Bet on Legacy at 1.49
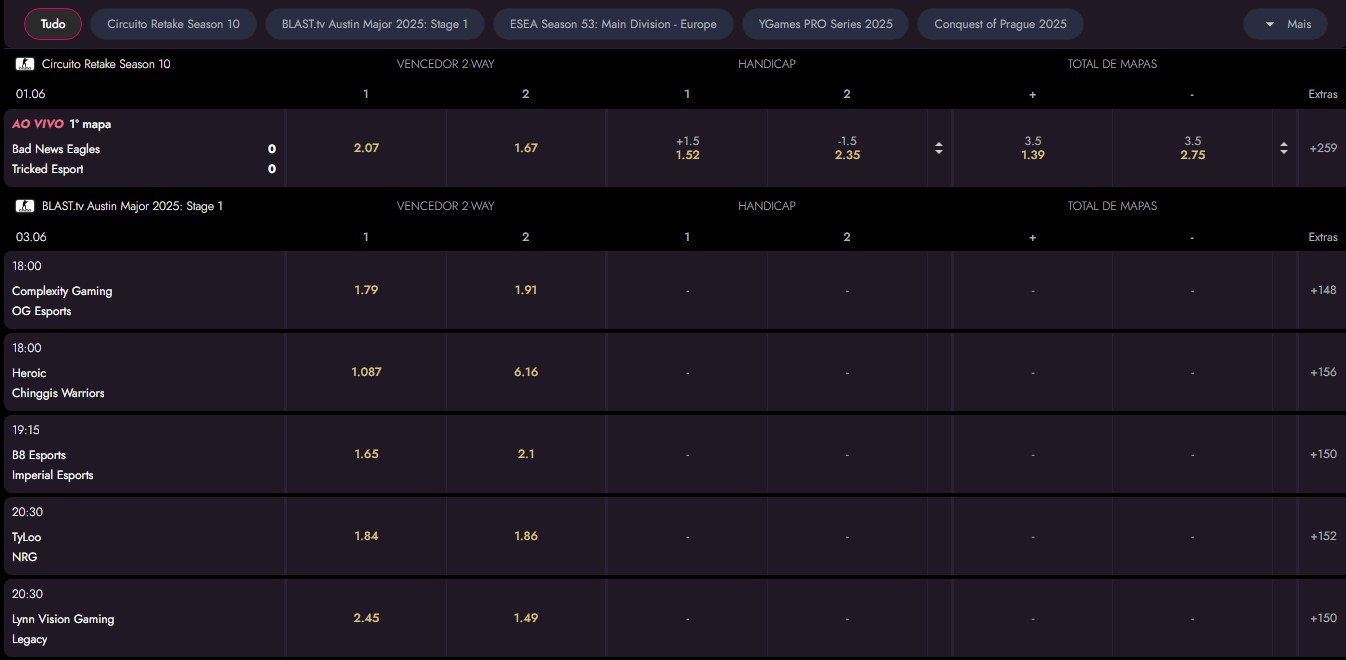This screenshot has width=1346, height=660. coord(526,618)
